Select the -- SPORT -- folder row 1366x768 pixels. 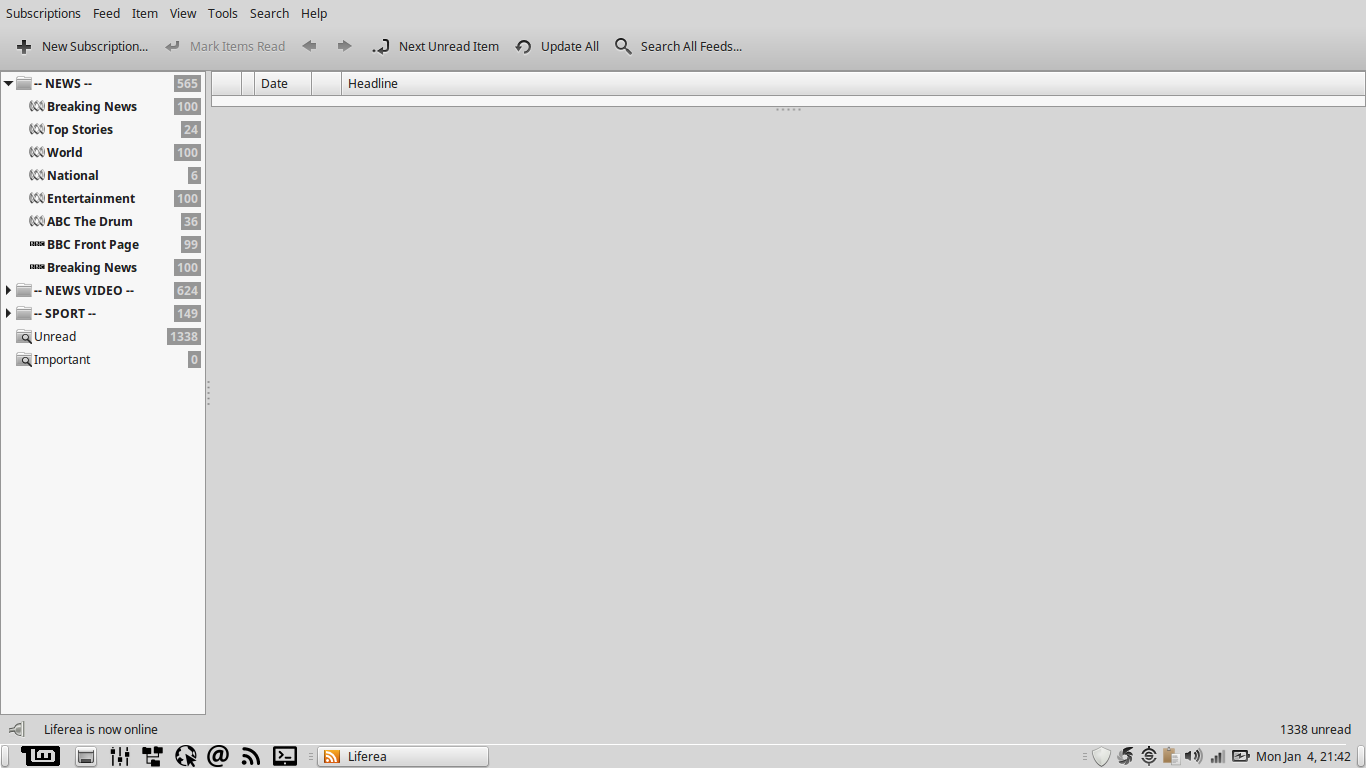pyautogui.click(x=103, y=313)
